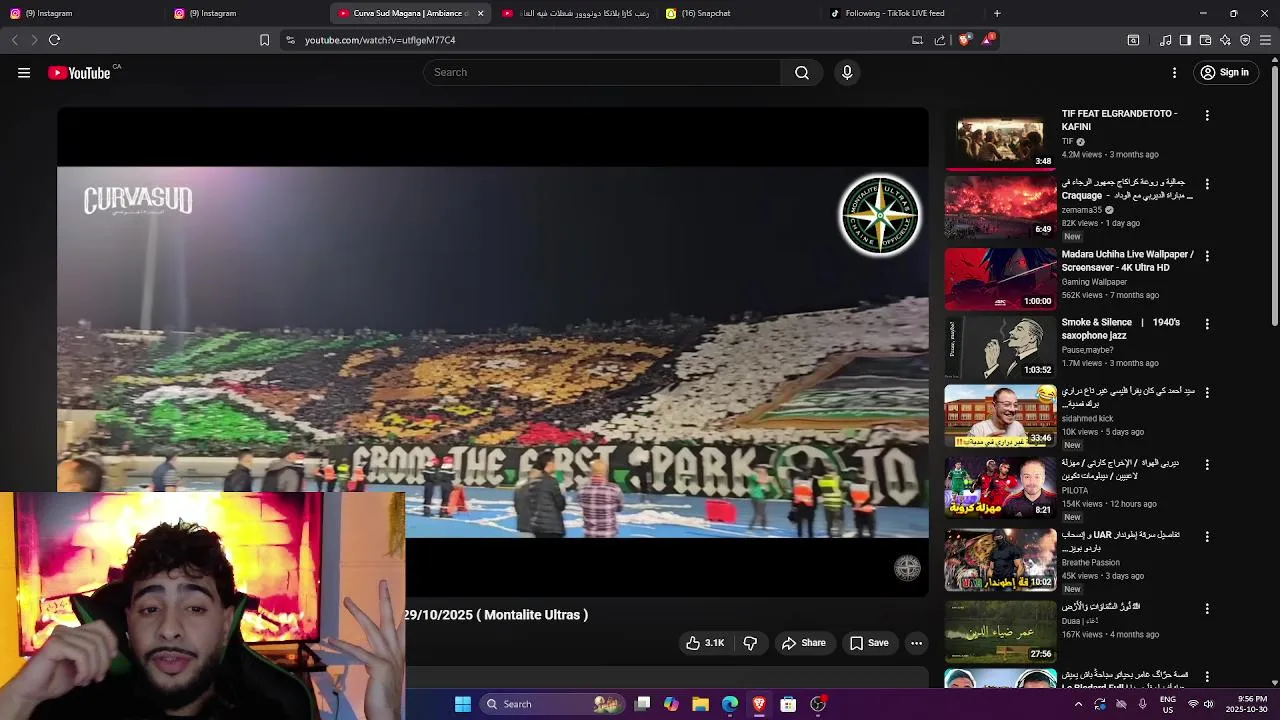The image size is (1280, 720).
Task: Click the YouTube search magnifier button
Action: (x=802, y=72)
